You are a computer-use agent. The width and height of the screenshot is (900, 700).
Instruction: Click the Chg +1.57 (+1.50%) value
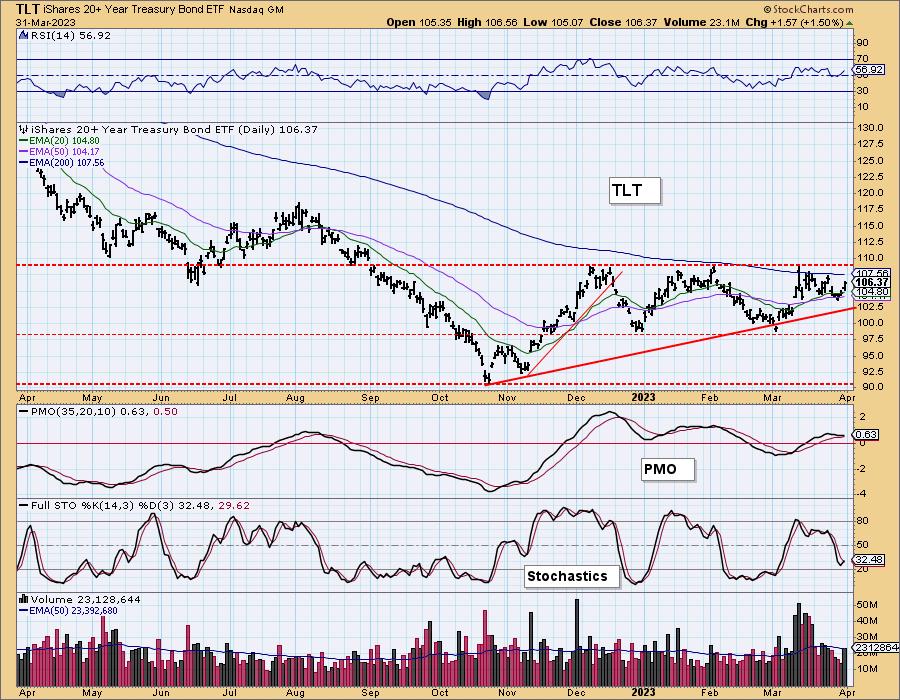(x=794, y=22)
